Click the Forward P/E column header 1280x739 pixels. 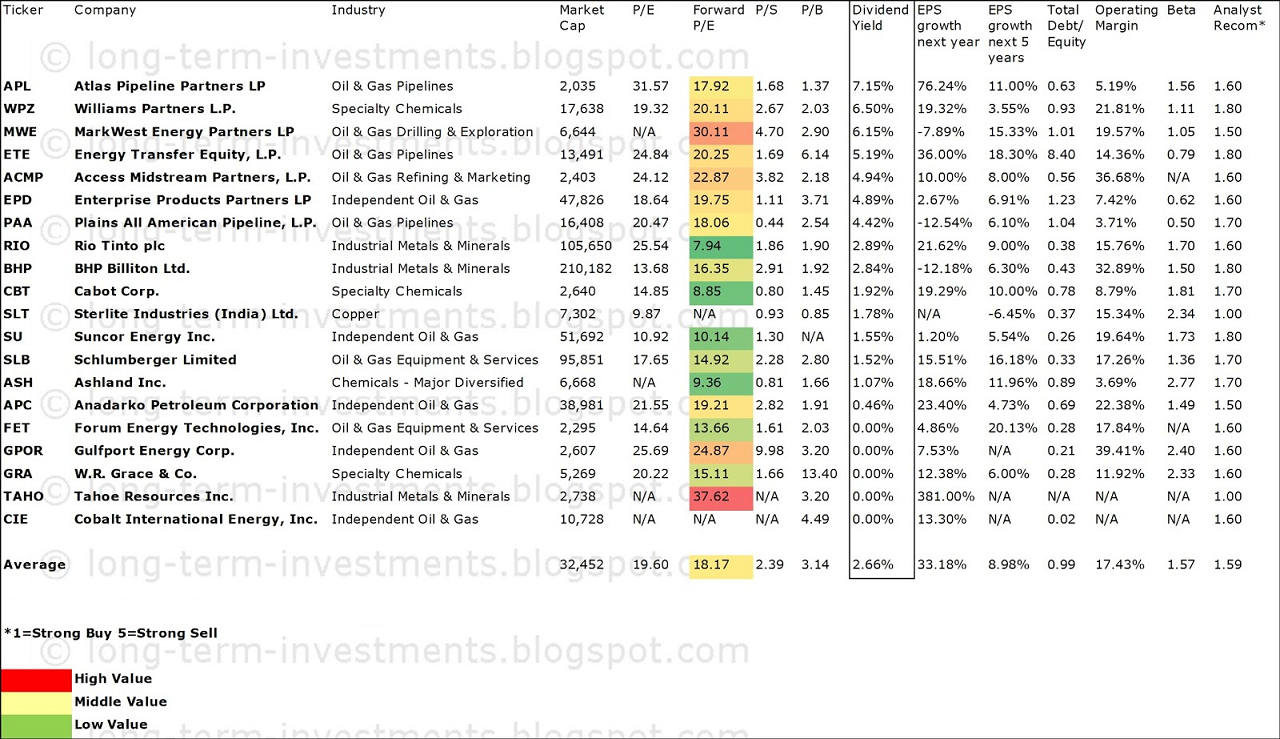pyautogui.click(x=718, y=18)
